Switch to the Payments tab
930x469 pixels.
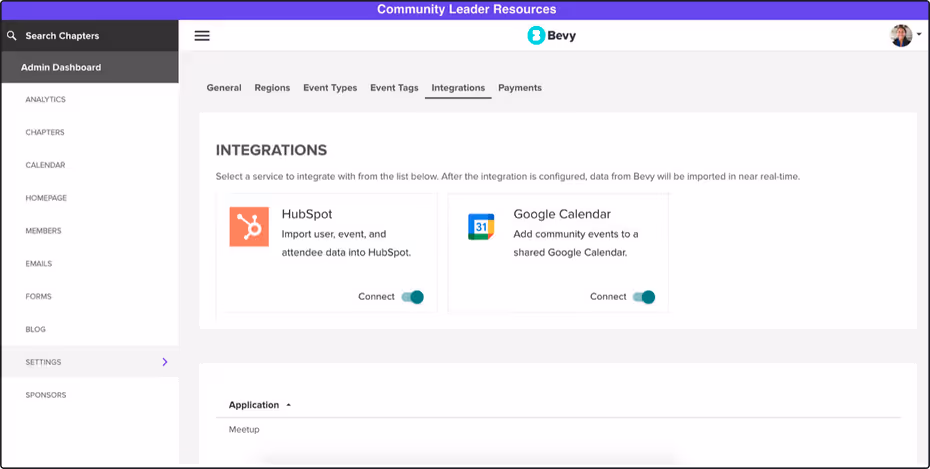coord(520,88)
